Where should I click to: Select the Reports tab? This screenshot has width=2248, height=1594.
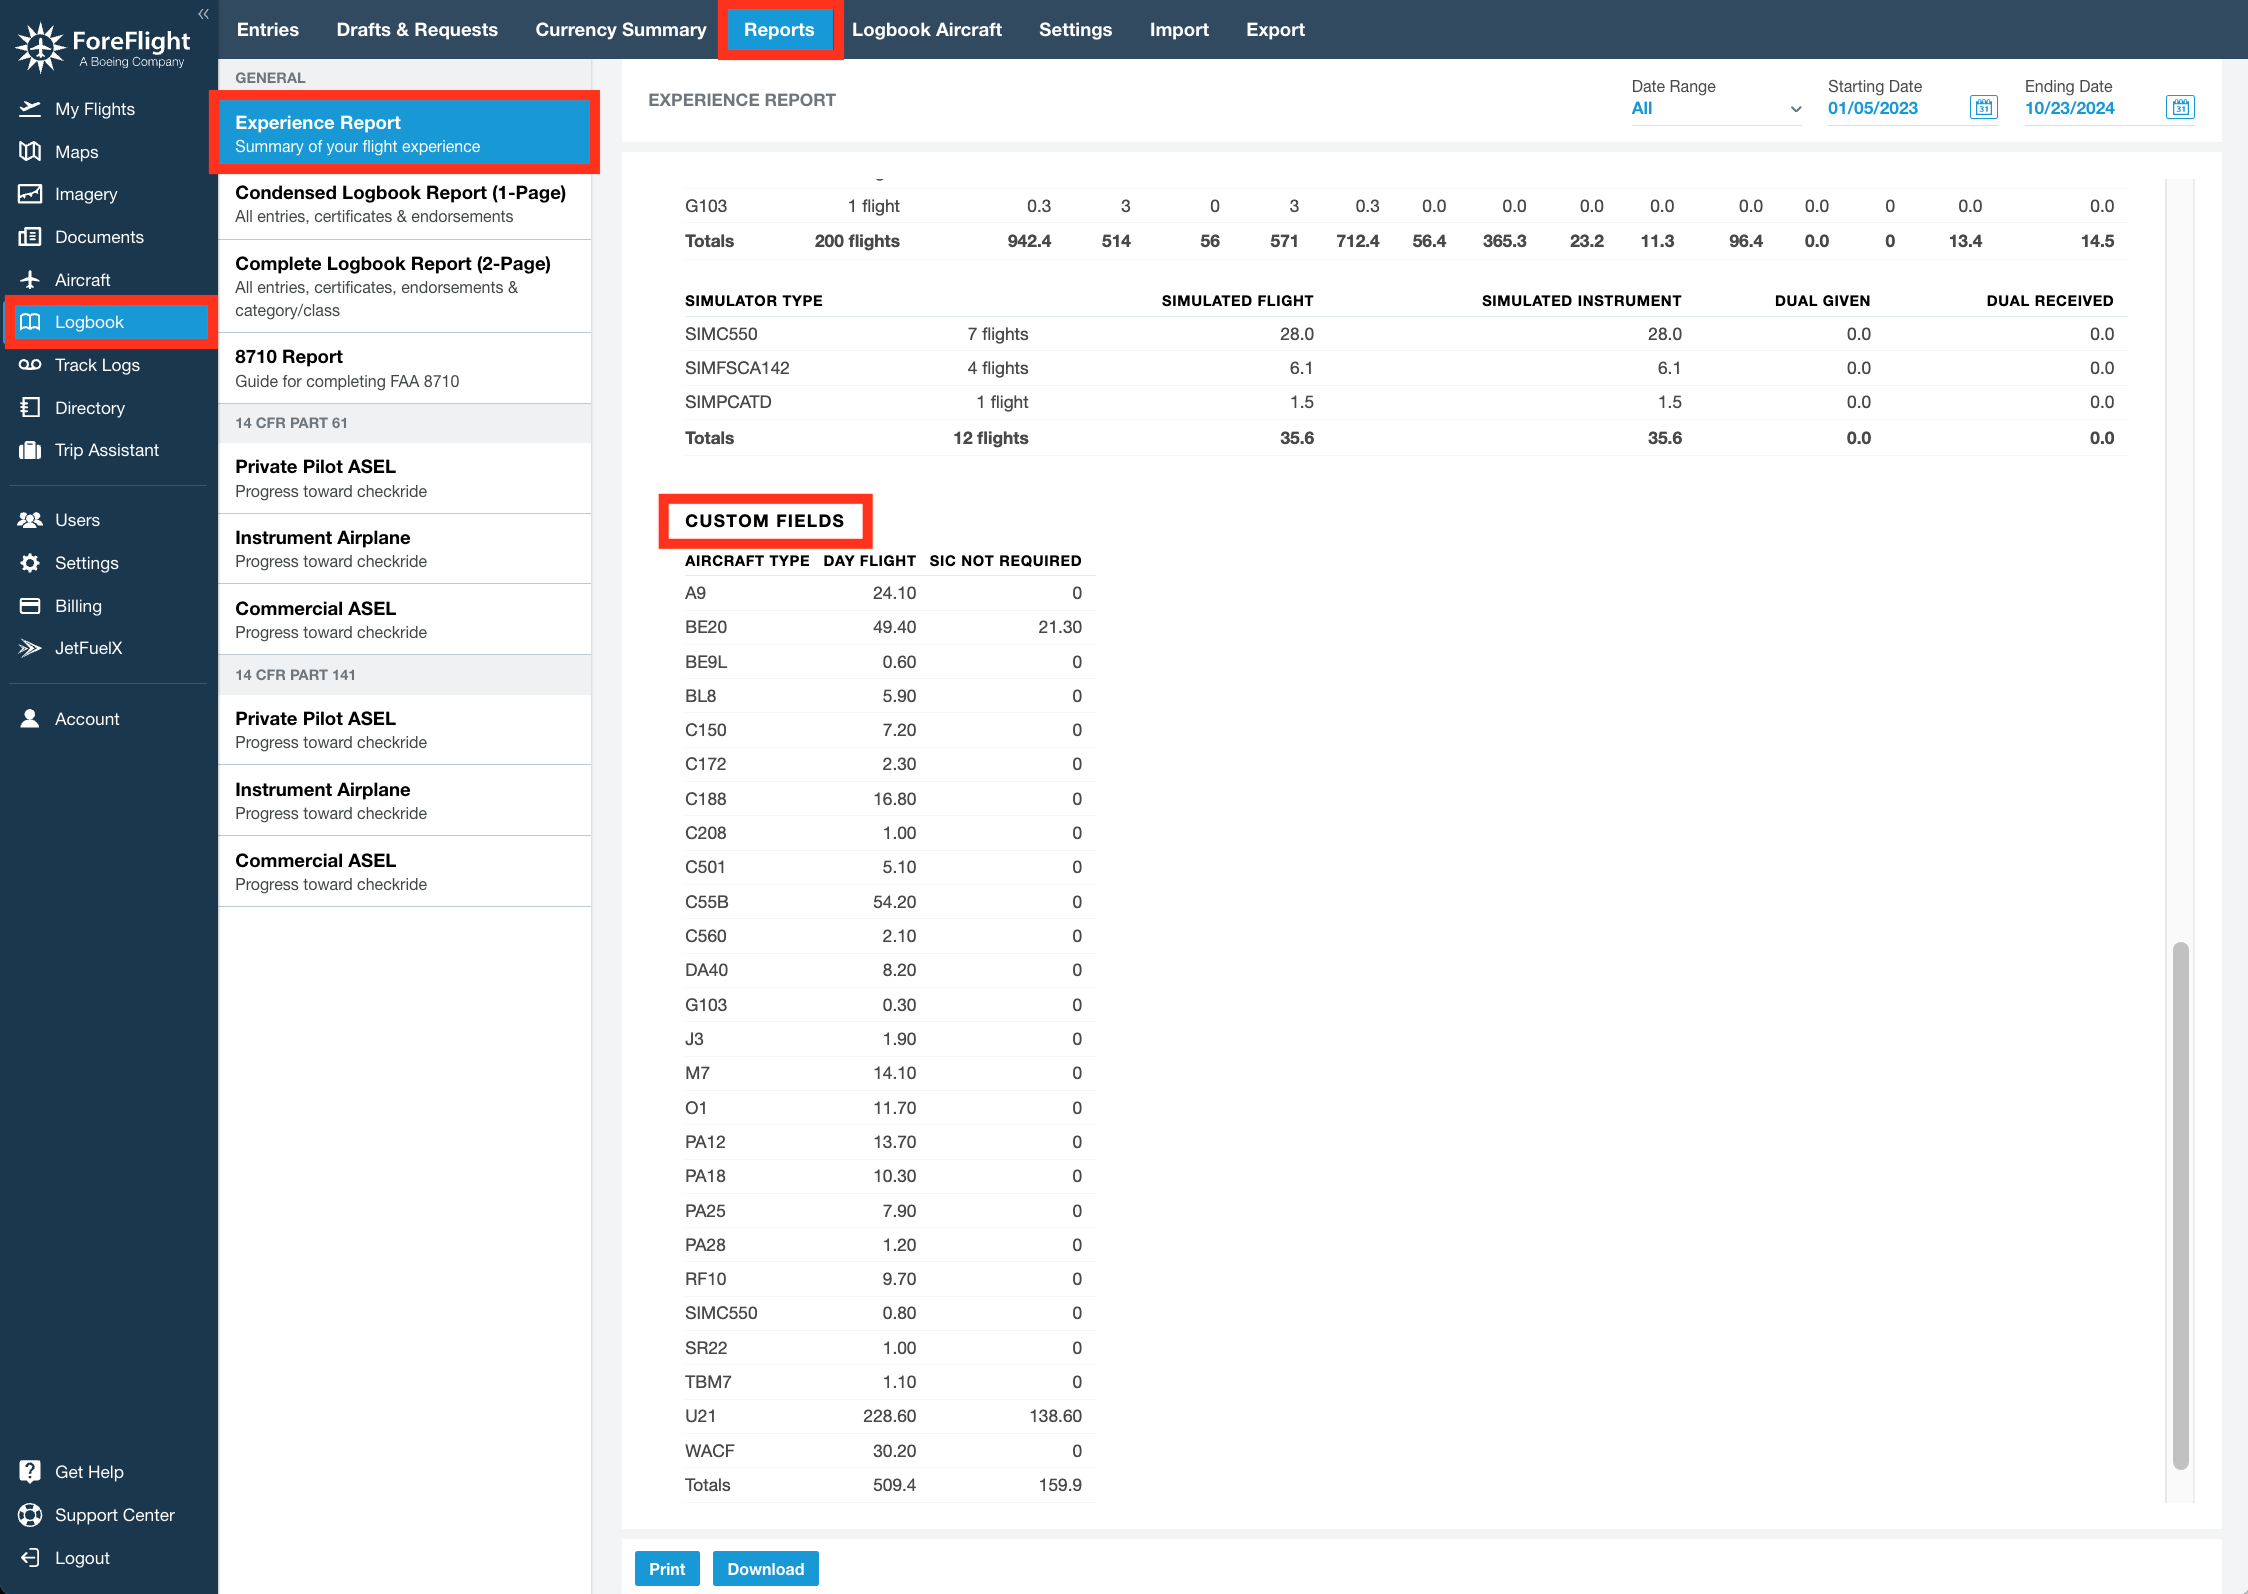click(x=779, y=29)
